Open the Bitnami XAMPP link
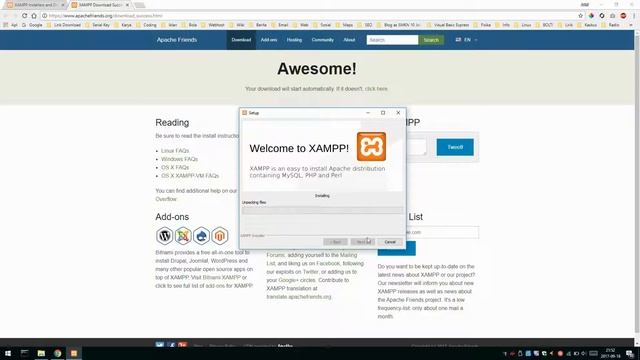The image size is (640, 360). click(x=222, y=278)
